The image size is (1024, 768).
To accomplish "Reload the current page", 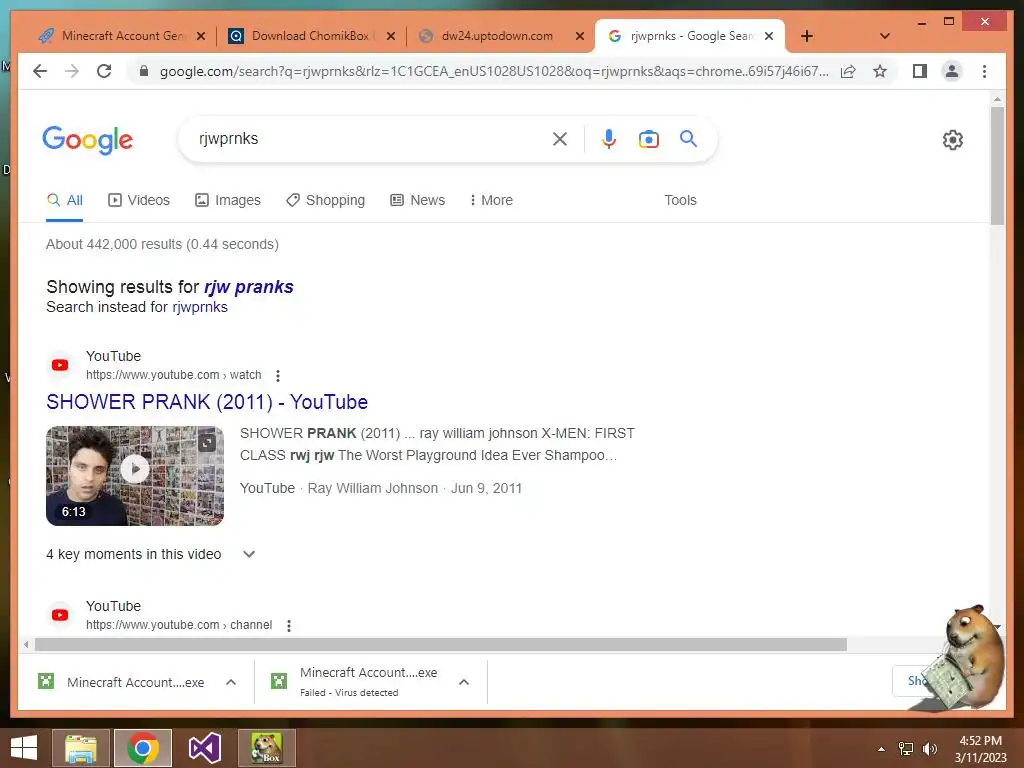I will [x=104, y=71].
